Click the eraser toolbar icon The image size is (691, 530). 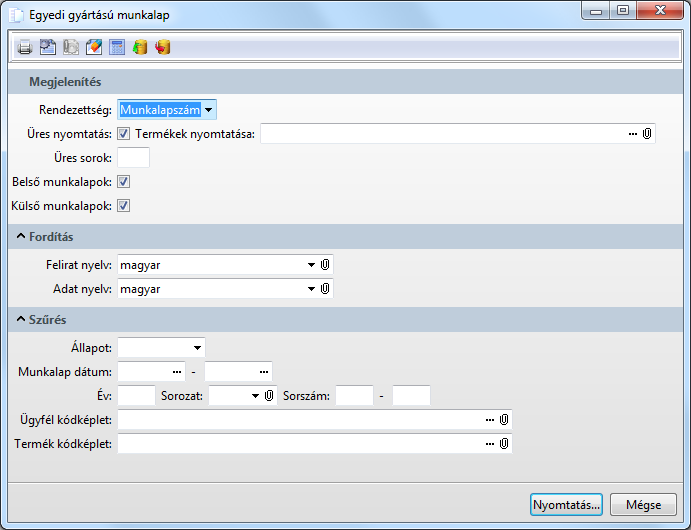(x=94, y=47)
